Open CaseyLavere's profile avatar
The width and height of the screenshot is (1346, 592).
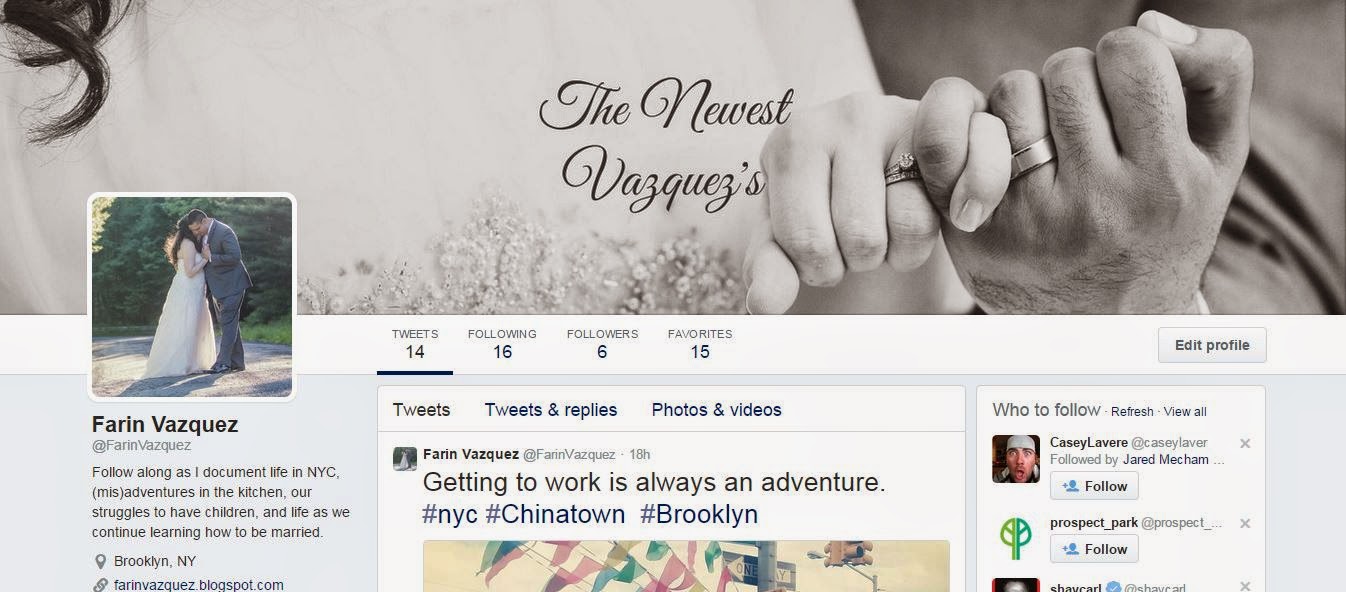tap(1015, 459)
